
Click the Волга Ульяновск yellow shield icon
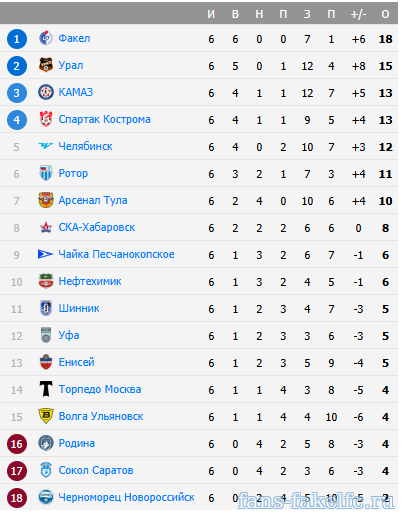[x=46, y=416]
